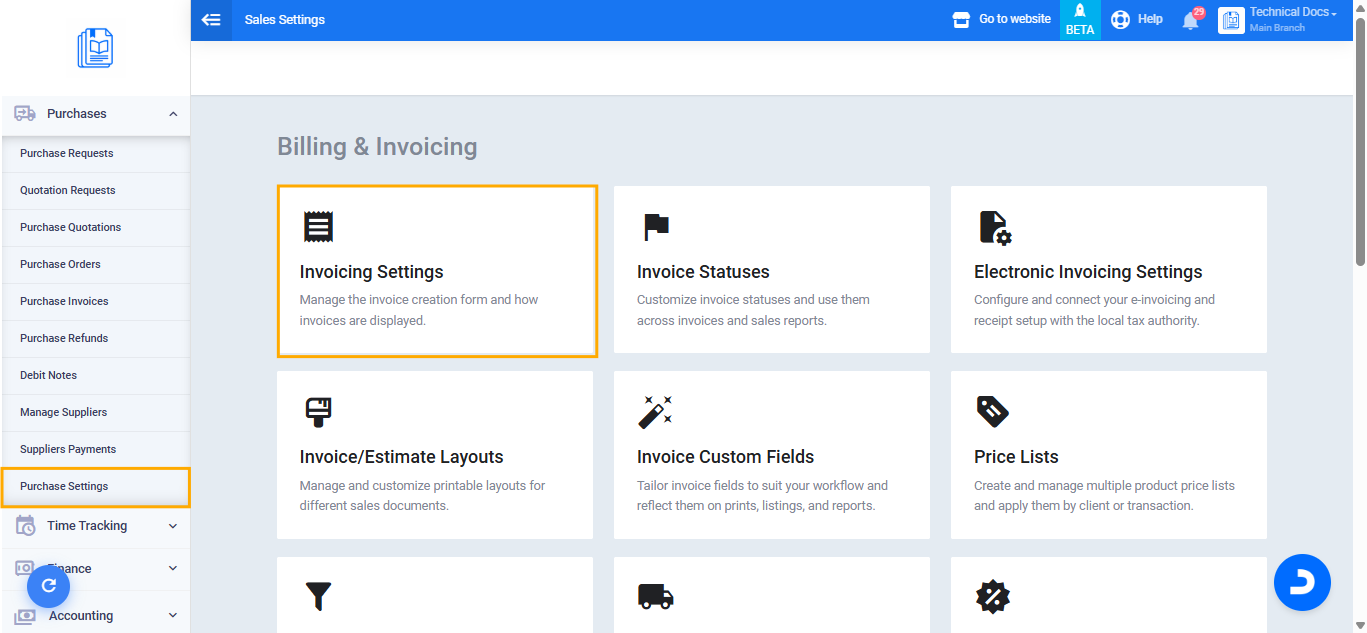This screenshot has width=1367, height=633.
Task: Click the Go to website link
Action: point(1002,19)
